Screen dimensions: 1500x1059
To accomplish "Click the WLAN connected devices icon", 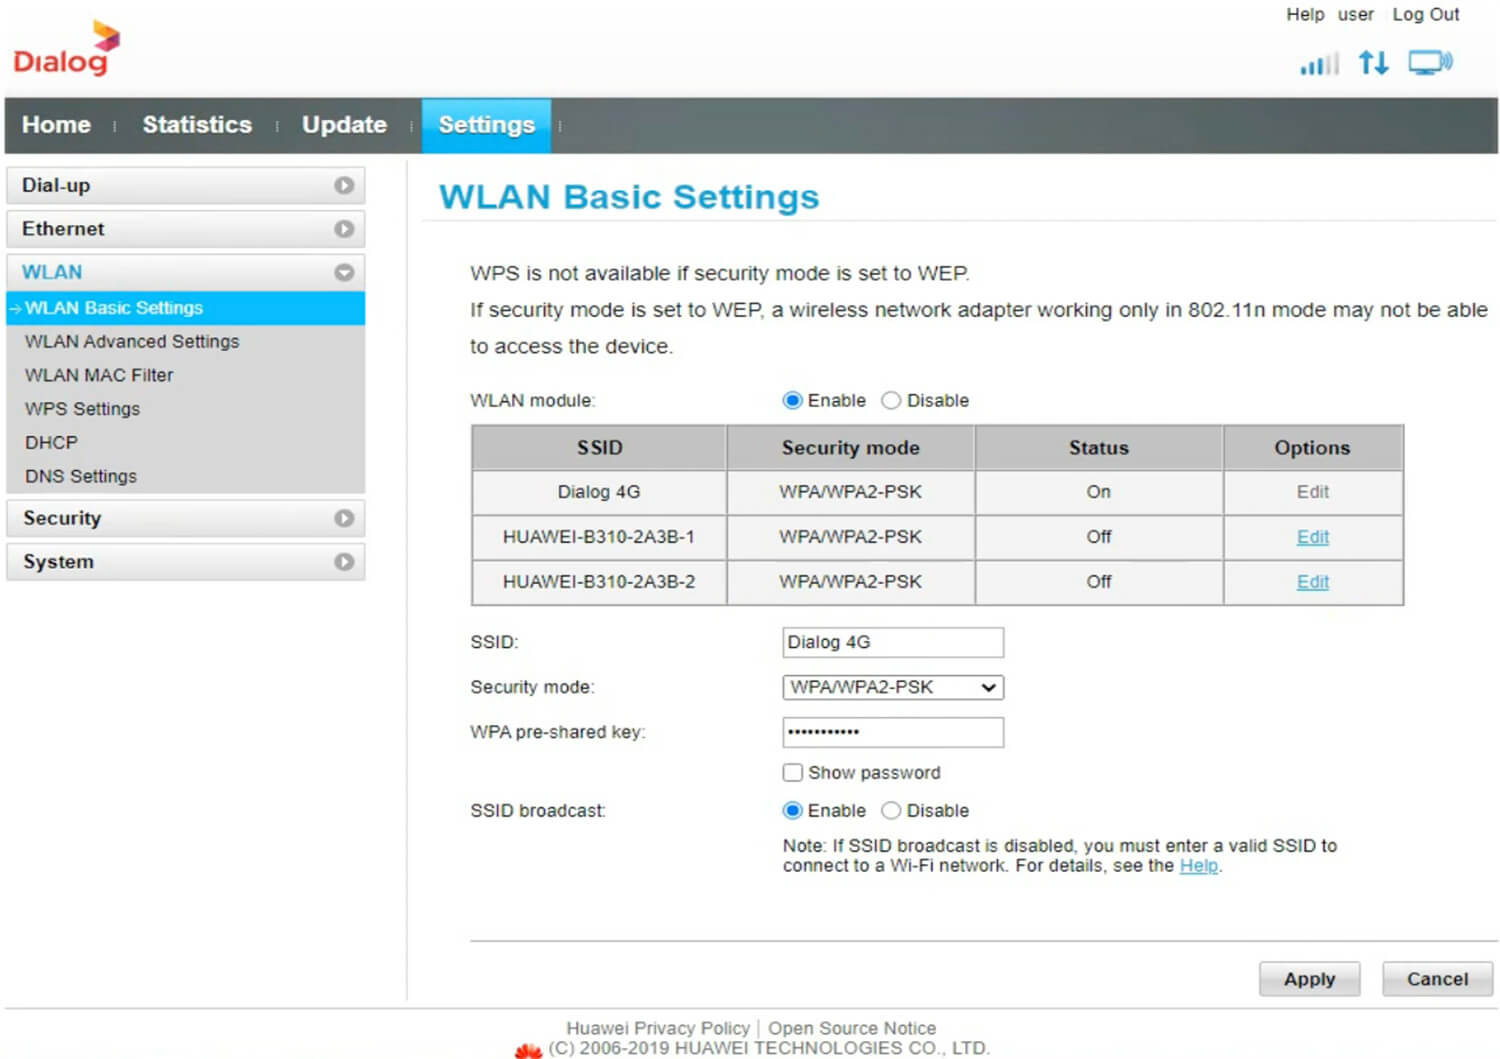I will tap(1430, 63).
